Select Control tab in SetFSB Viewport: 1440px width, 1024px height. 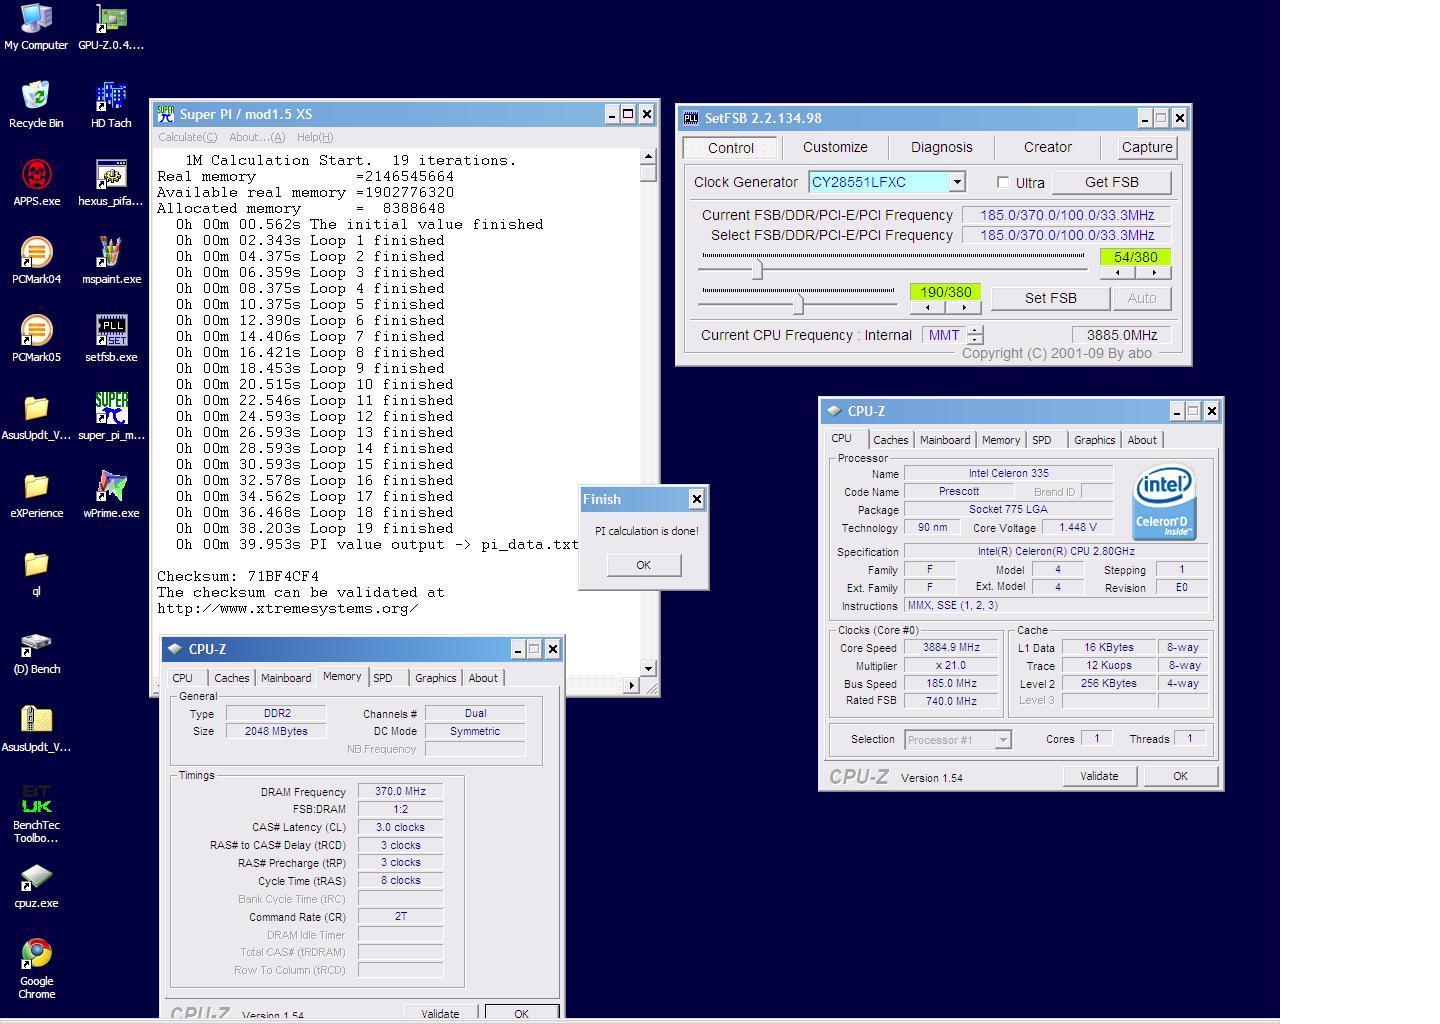click(x=731, y=148)
